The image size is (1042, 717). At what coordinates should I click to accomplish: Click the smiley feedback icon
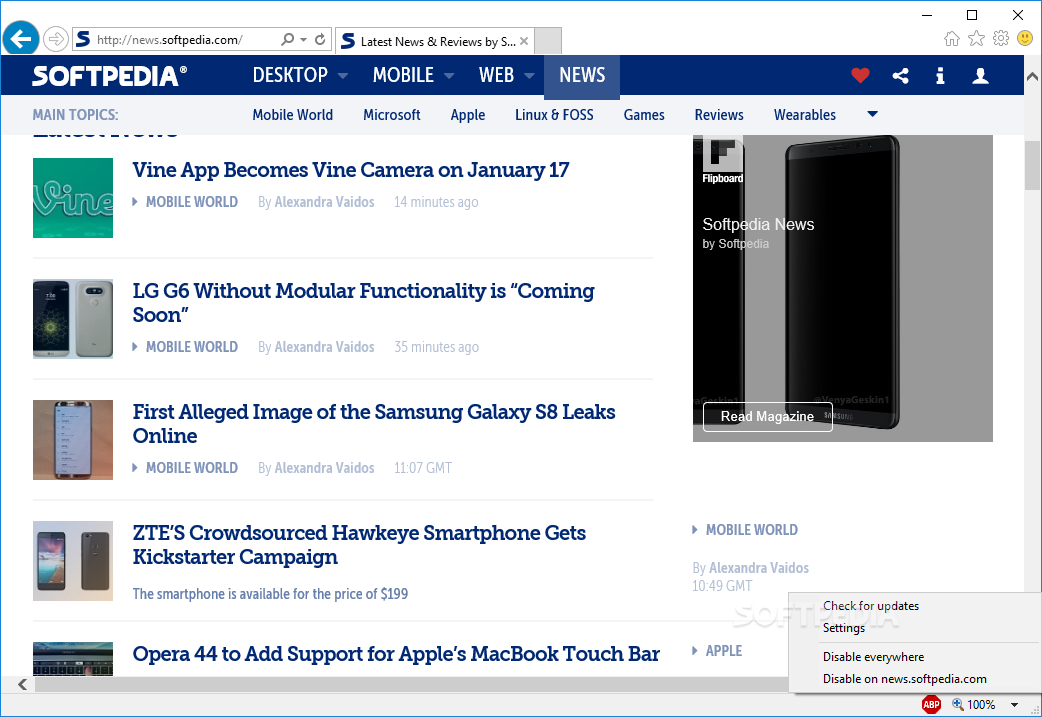(x=1025, y=39)
